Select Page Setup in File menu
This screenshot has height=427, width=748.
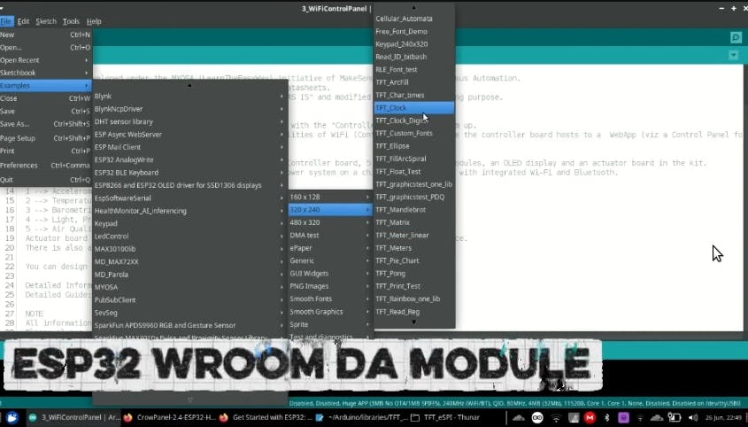46,138
